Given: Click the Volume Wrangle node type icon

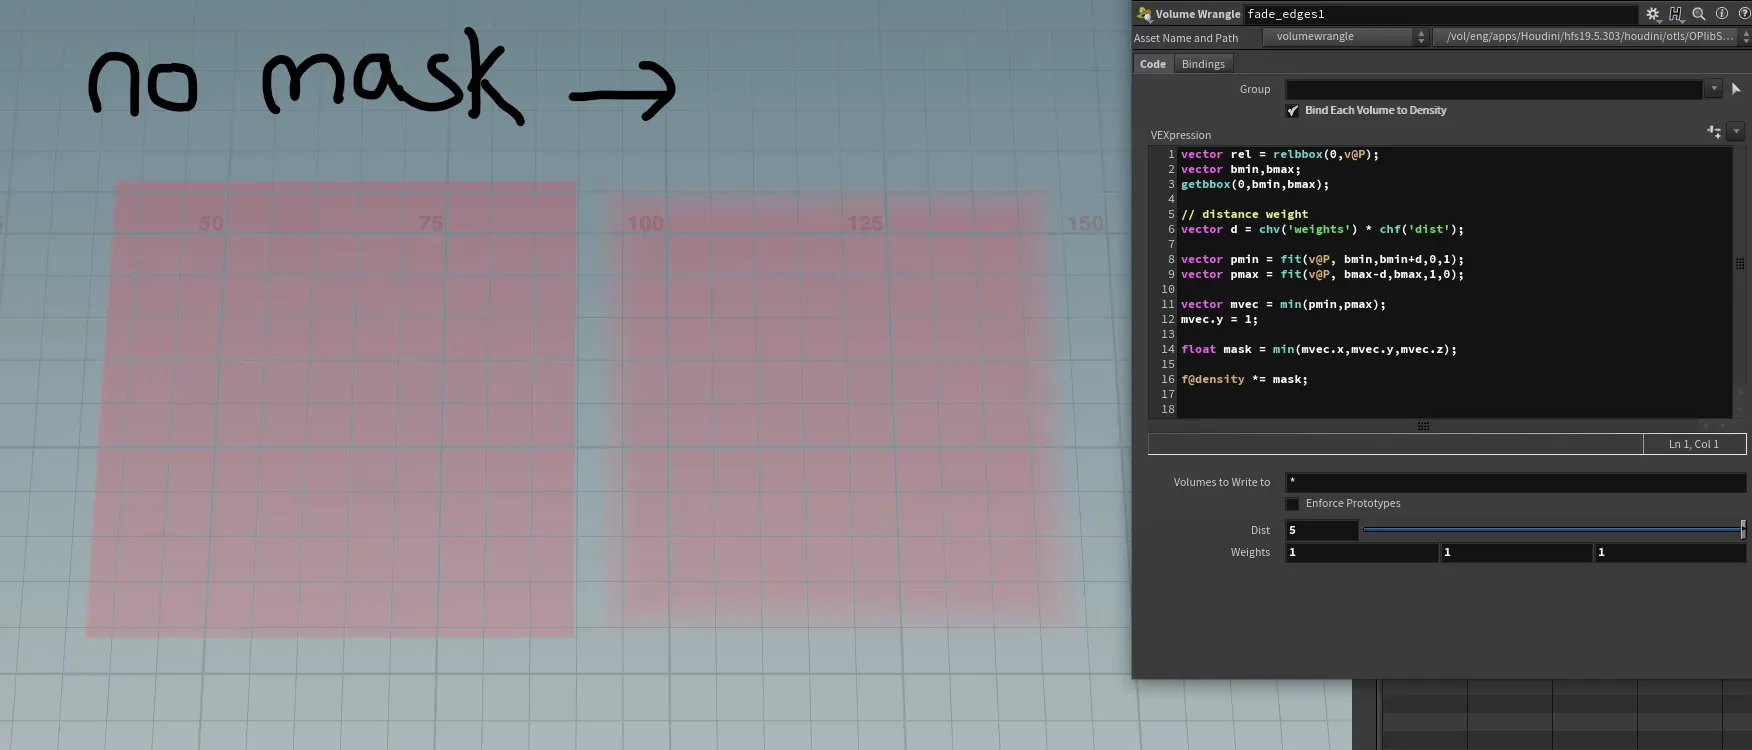Looking at the screenshot, I should click(x=1144, y=14).
